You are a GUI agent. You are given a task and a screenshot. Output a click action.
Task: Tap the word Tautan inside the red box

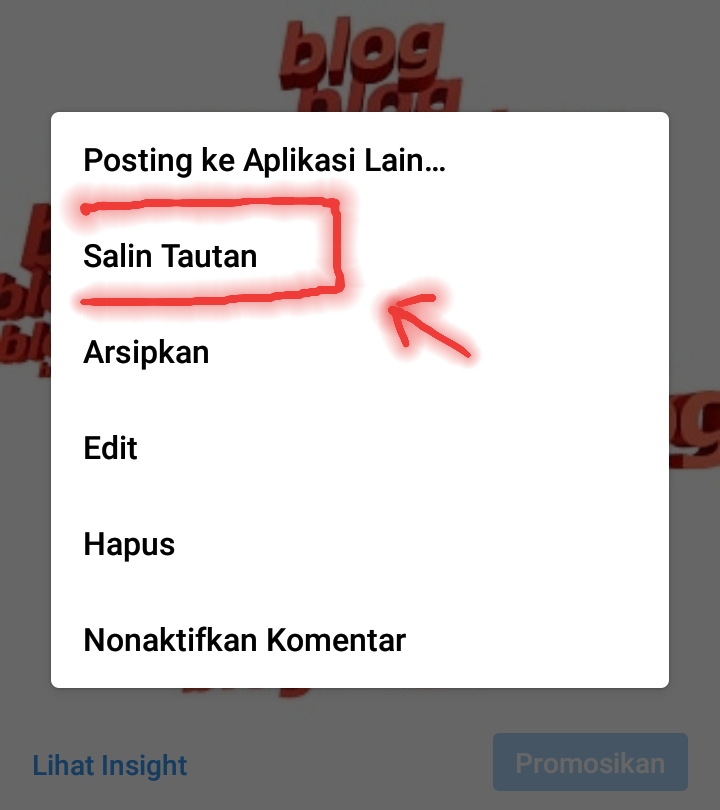pyautogui.click(x=209, y=256)
